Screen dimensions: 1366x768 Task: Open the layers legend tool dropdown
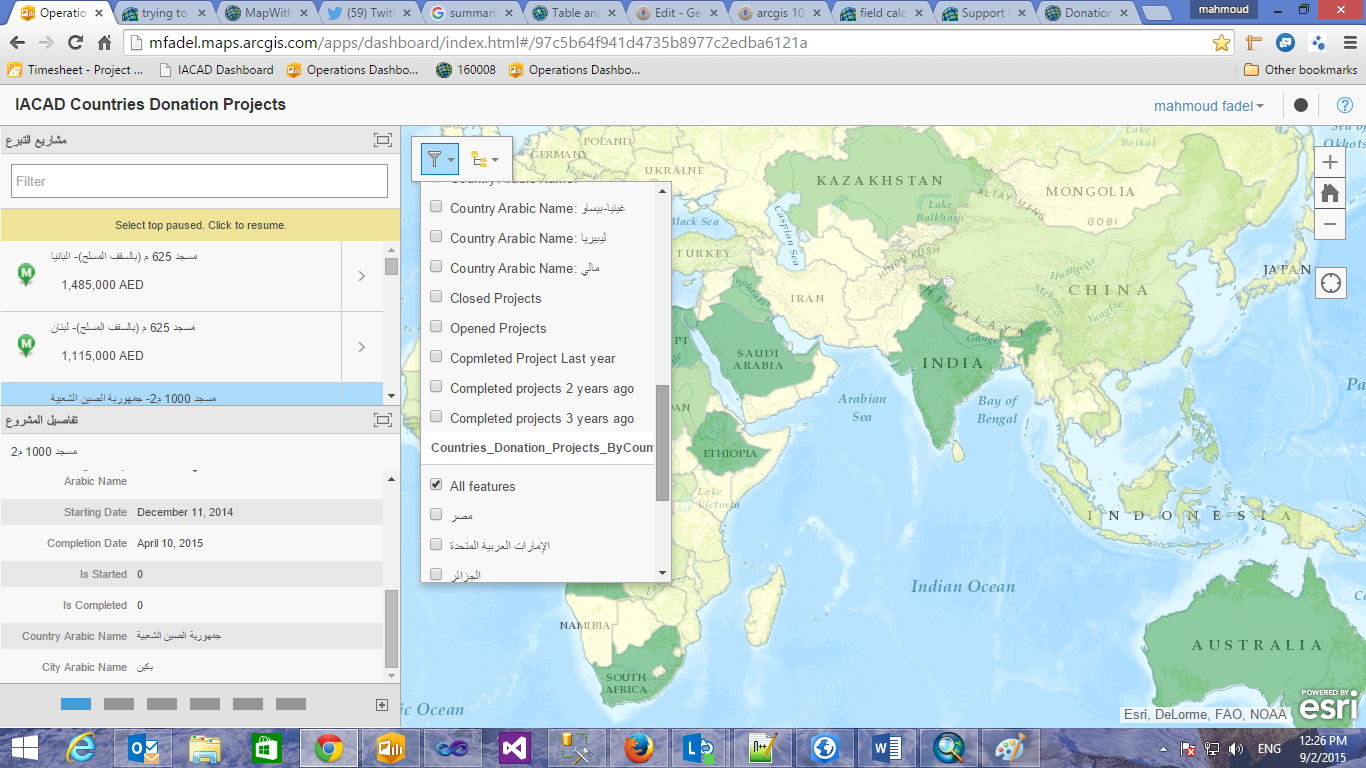coord(485,159)
